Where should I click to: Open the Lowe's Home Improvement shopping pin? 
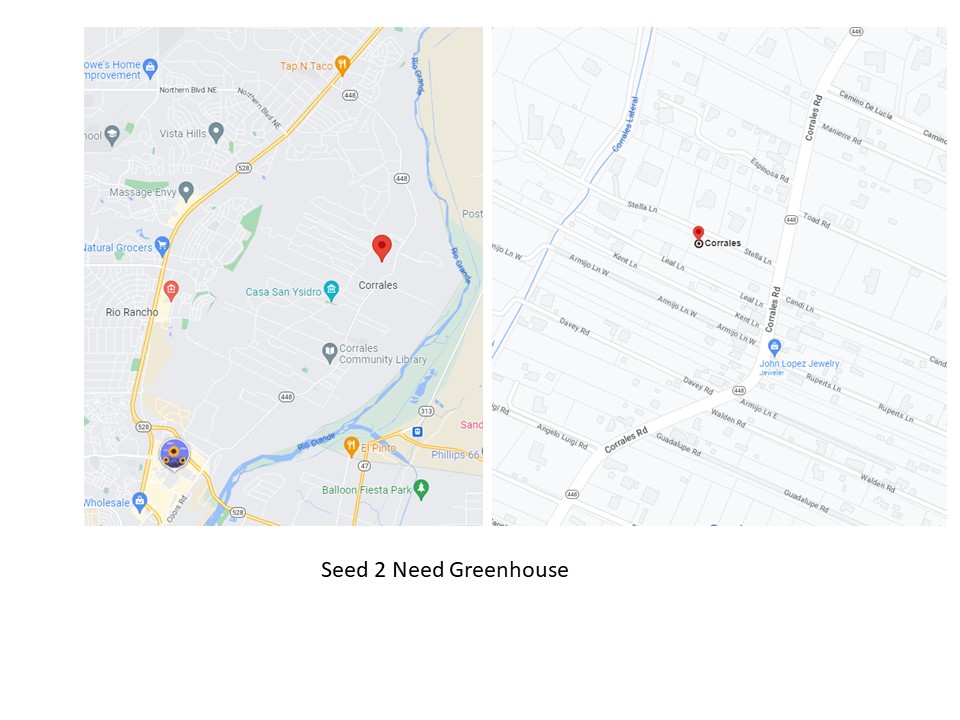pyautogui.click(x=151, y=69)
